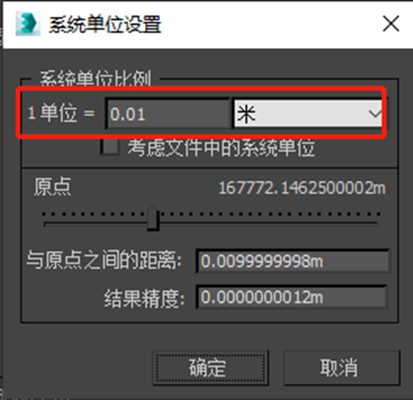Click the origin value 167772.1462500002m text

pos(302,188)
